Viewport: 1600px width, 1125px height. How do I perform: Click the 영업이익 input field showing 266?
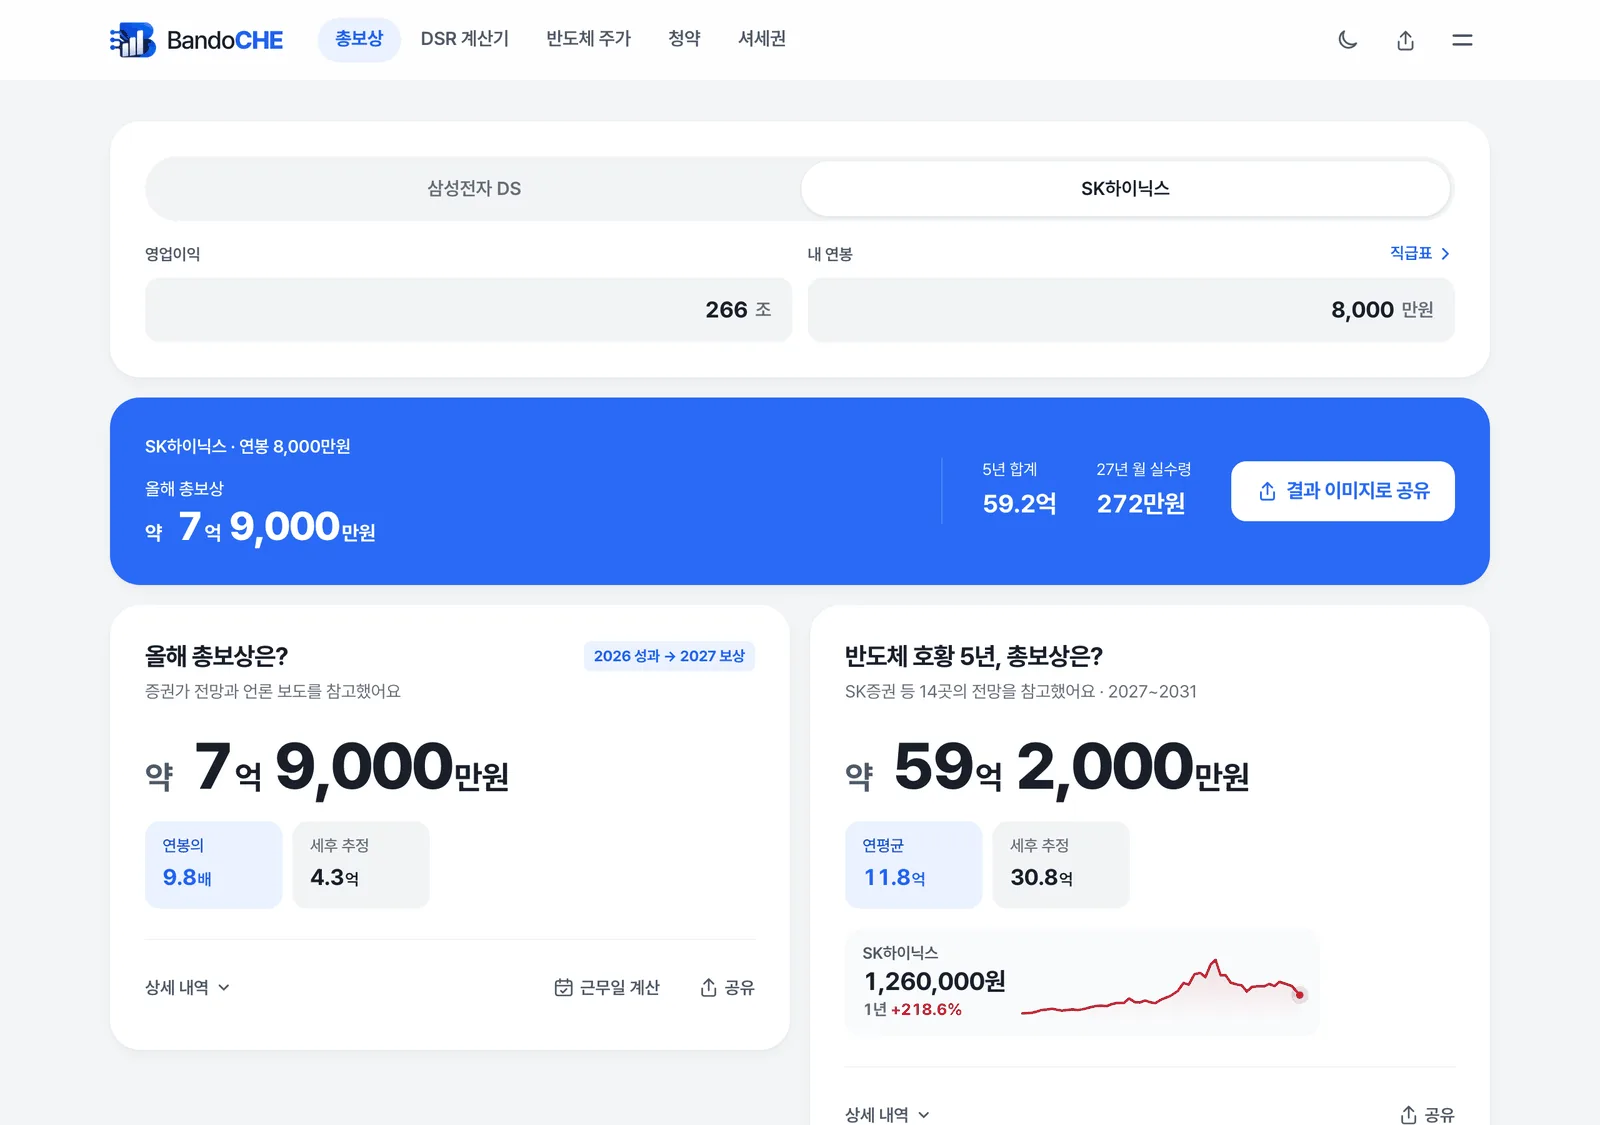coord(468,310)
